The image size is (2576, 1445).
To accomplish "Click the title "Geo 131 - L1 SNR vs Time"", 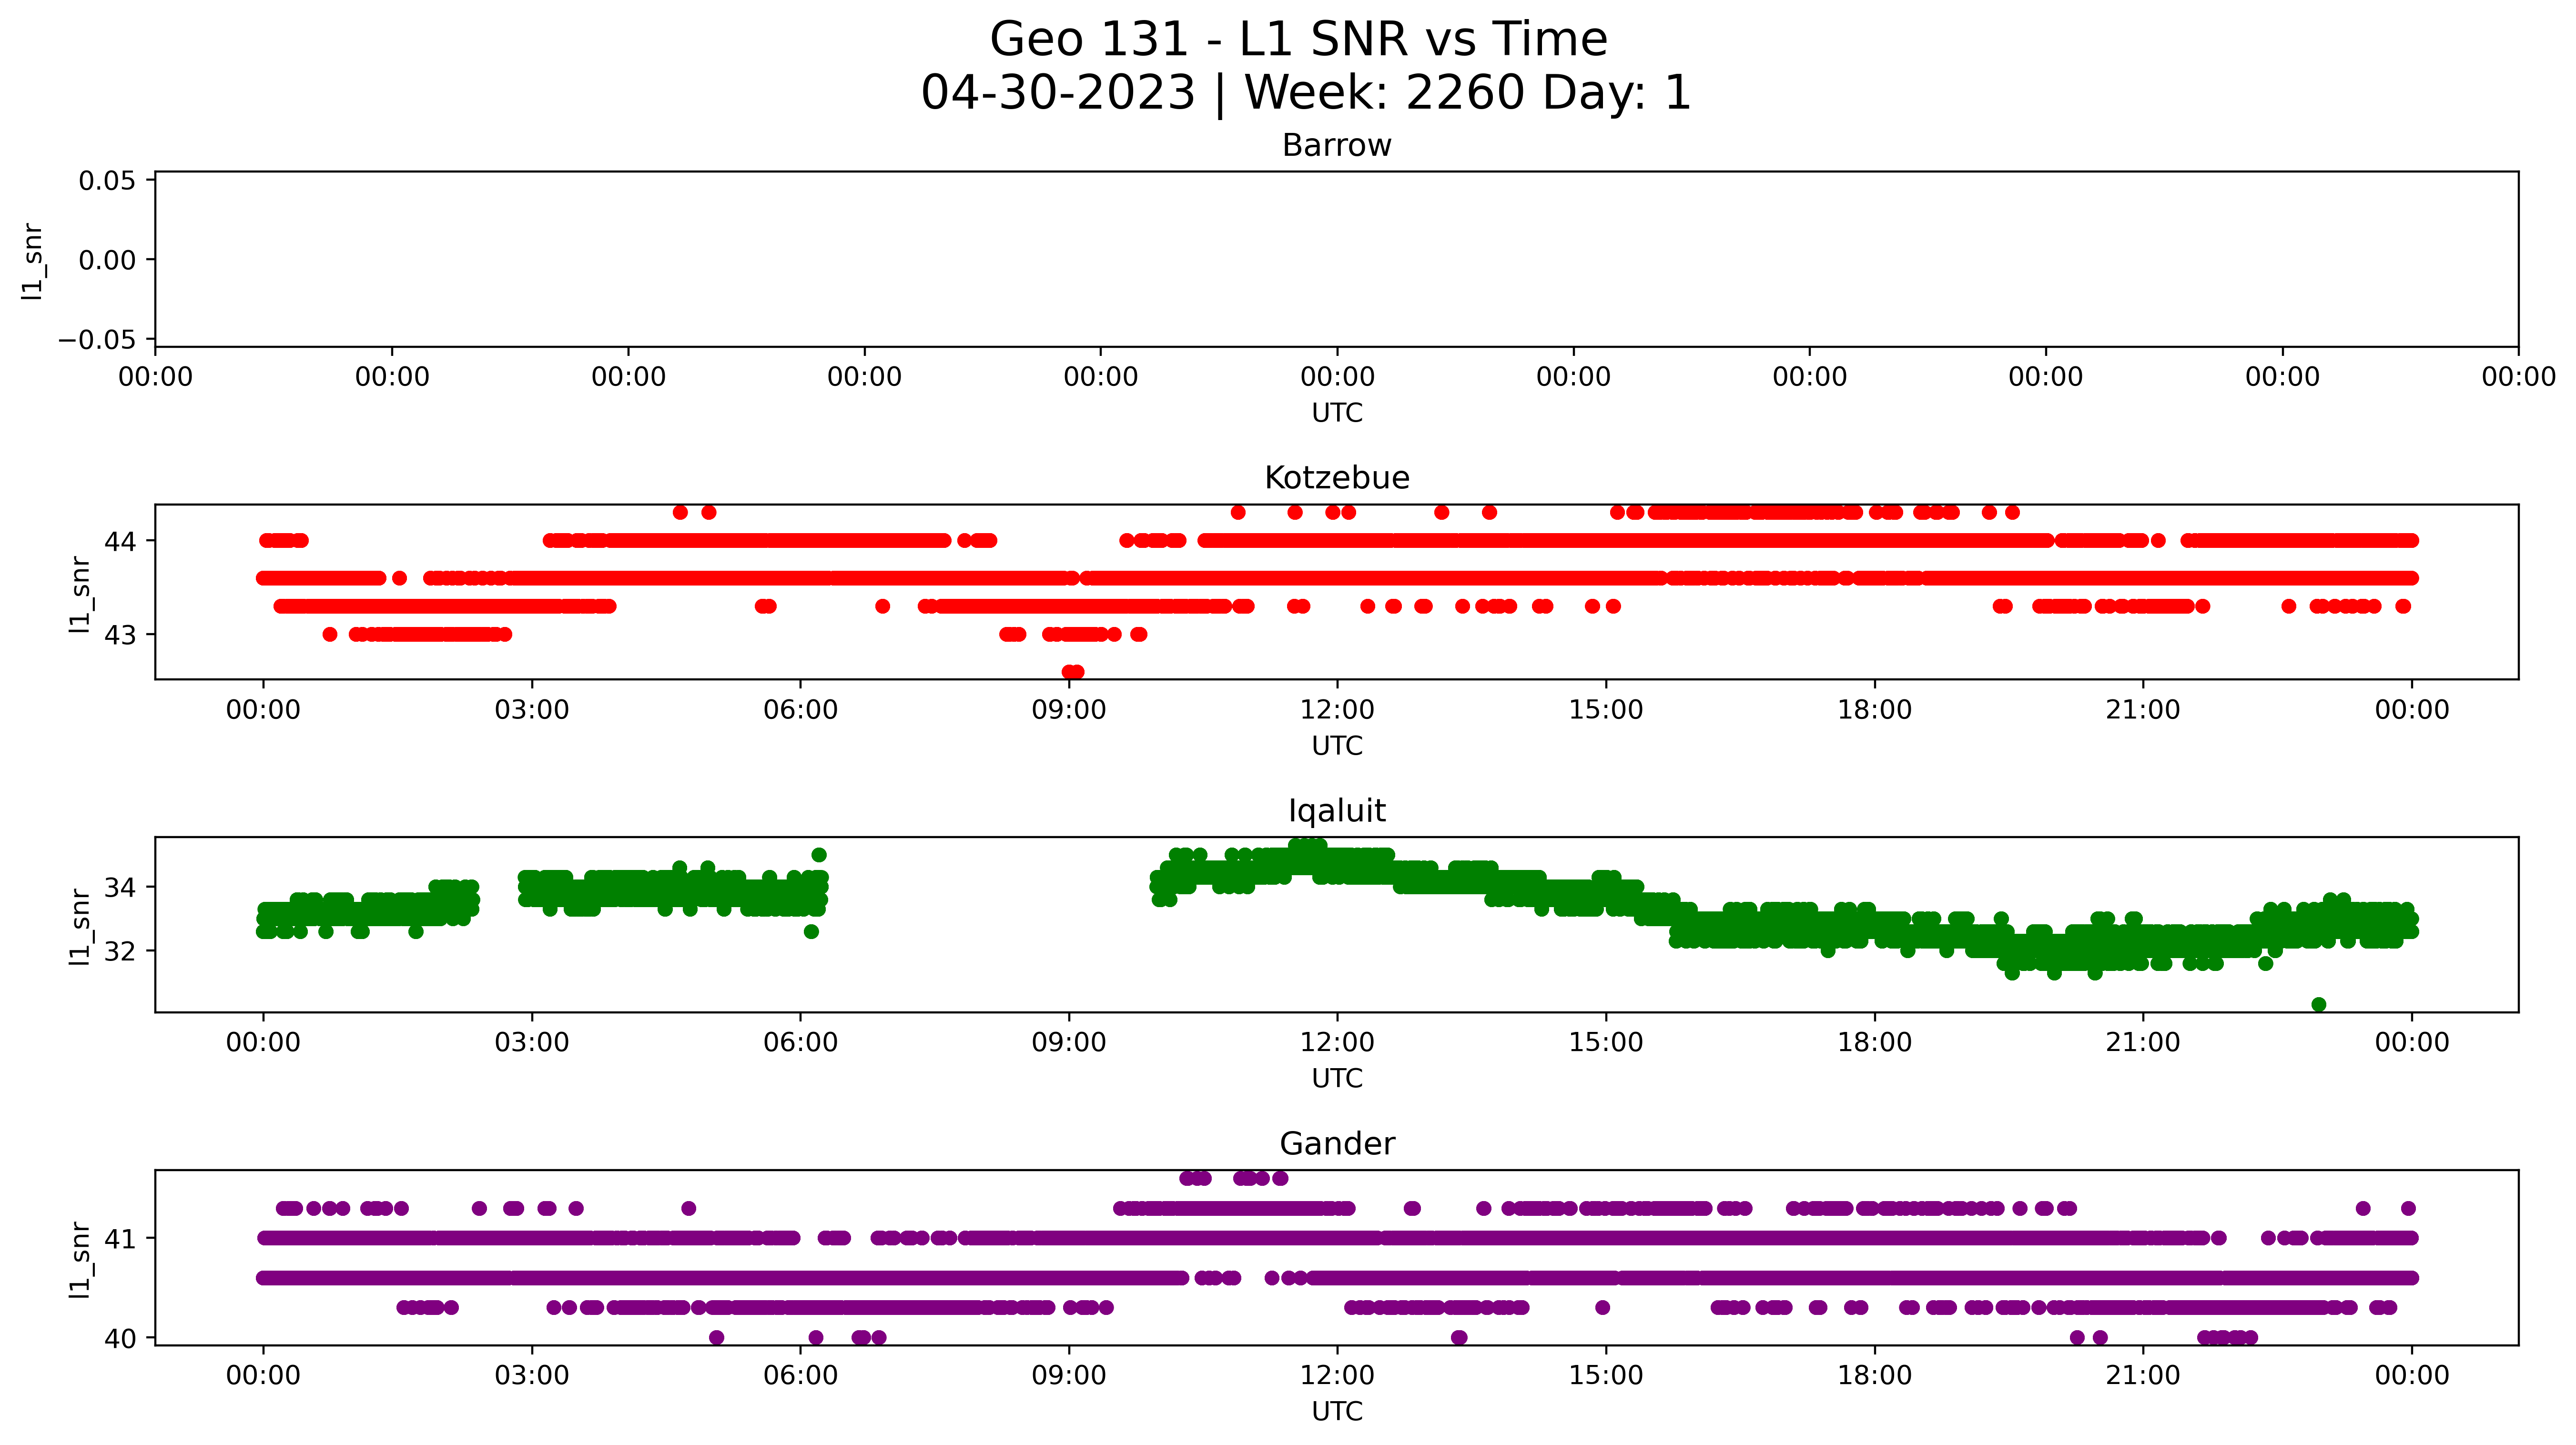I will (1298, 40).
